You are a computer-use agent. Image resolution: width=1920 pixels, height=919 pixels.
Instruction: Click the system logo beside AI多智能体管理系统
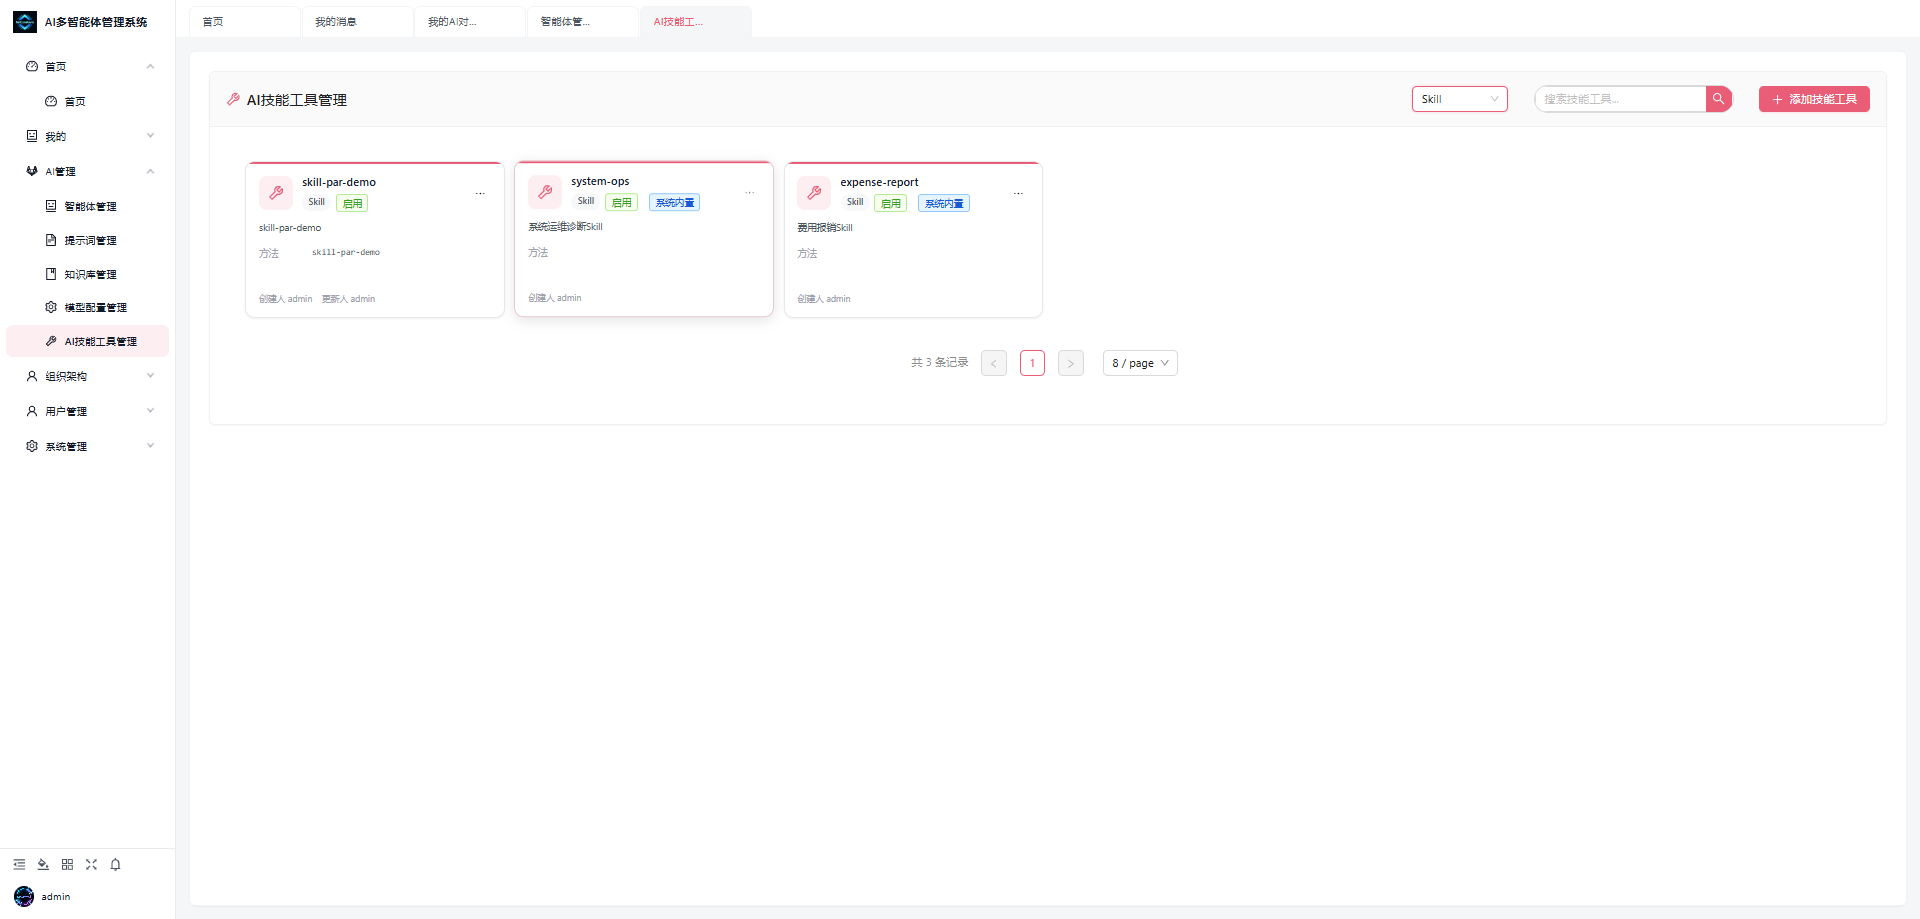25,22
